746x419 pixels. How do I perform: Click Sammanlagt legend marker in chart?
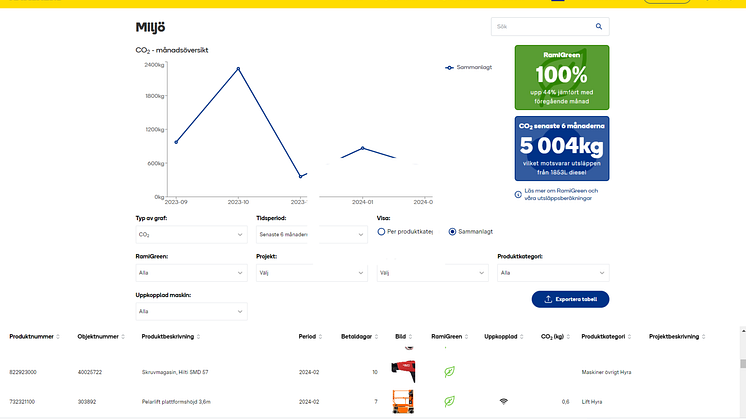tap(449, 68)
